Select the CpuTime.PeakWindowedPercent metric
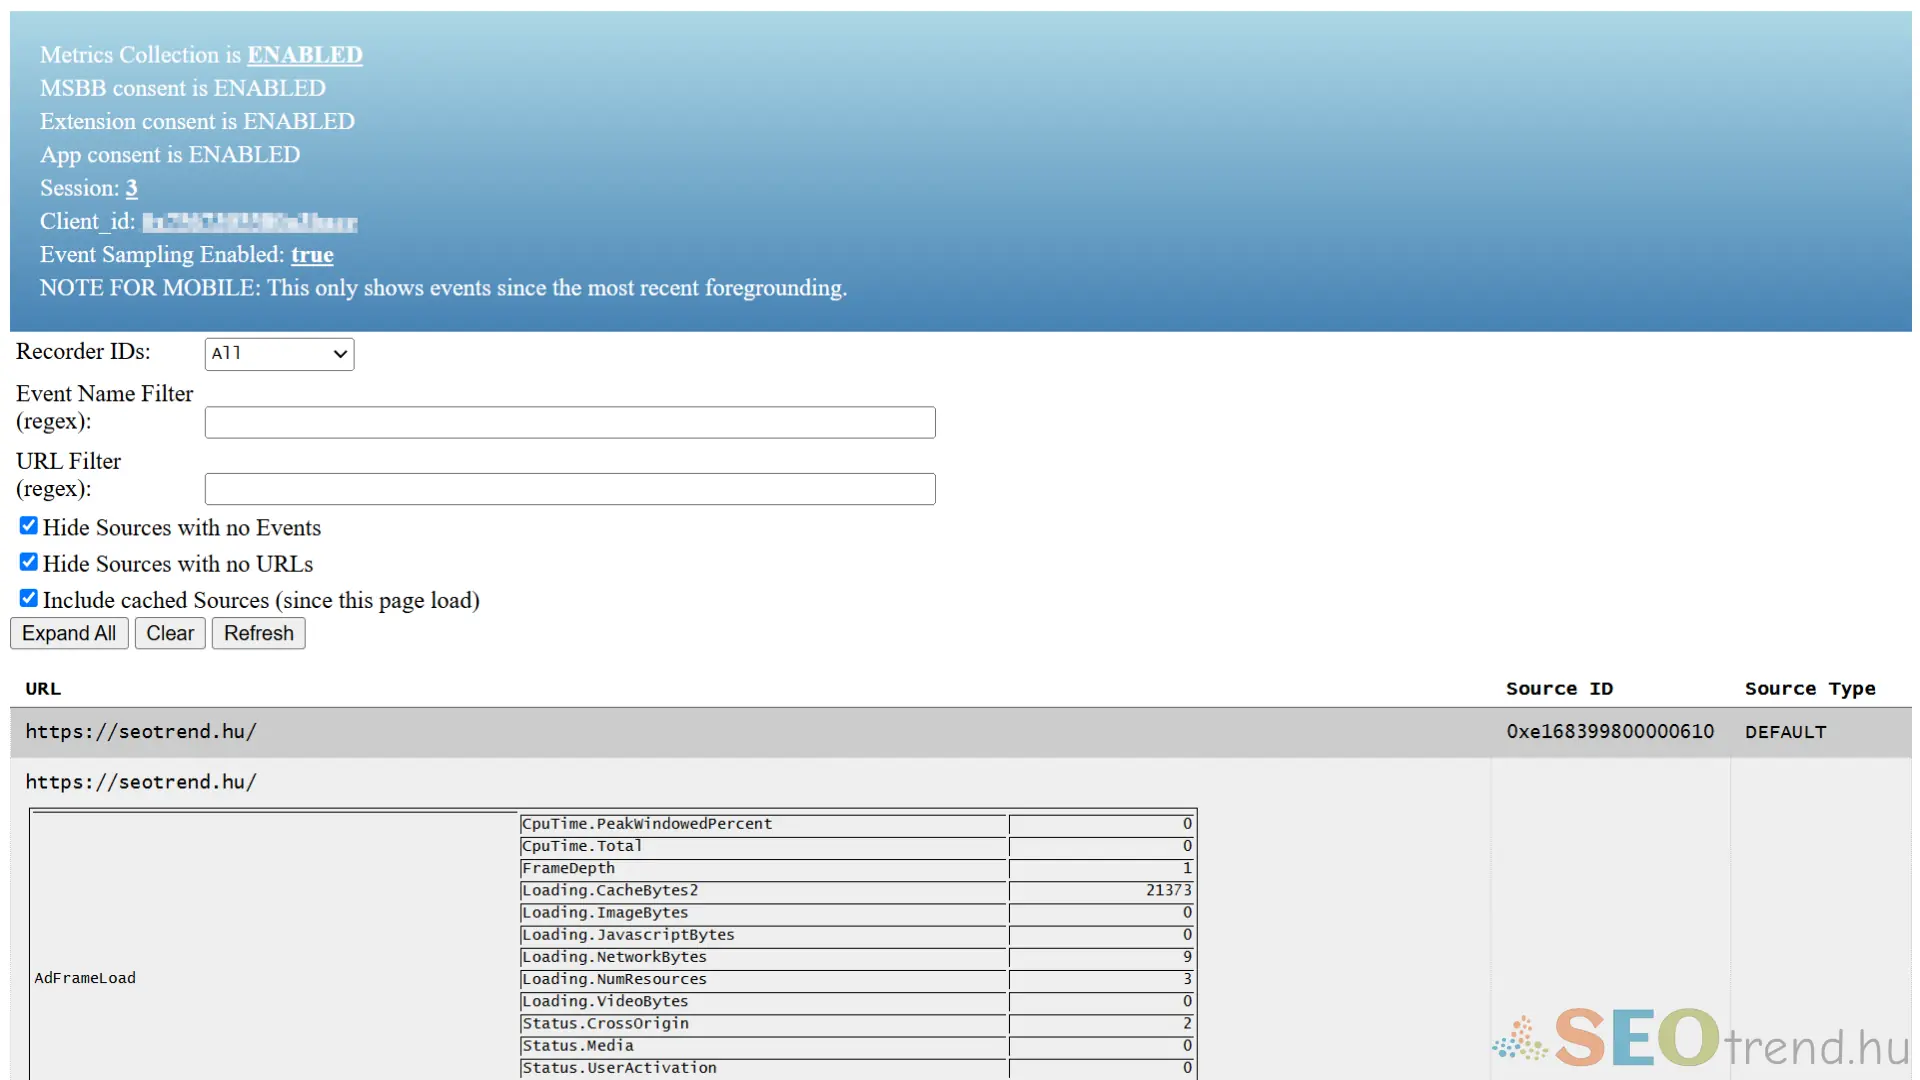Image resolution: width=1920 pixels, height=1080 pixels. [647, 824]
